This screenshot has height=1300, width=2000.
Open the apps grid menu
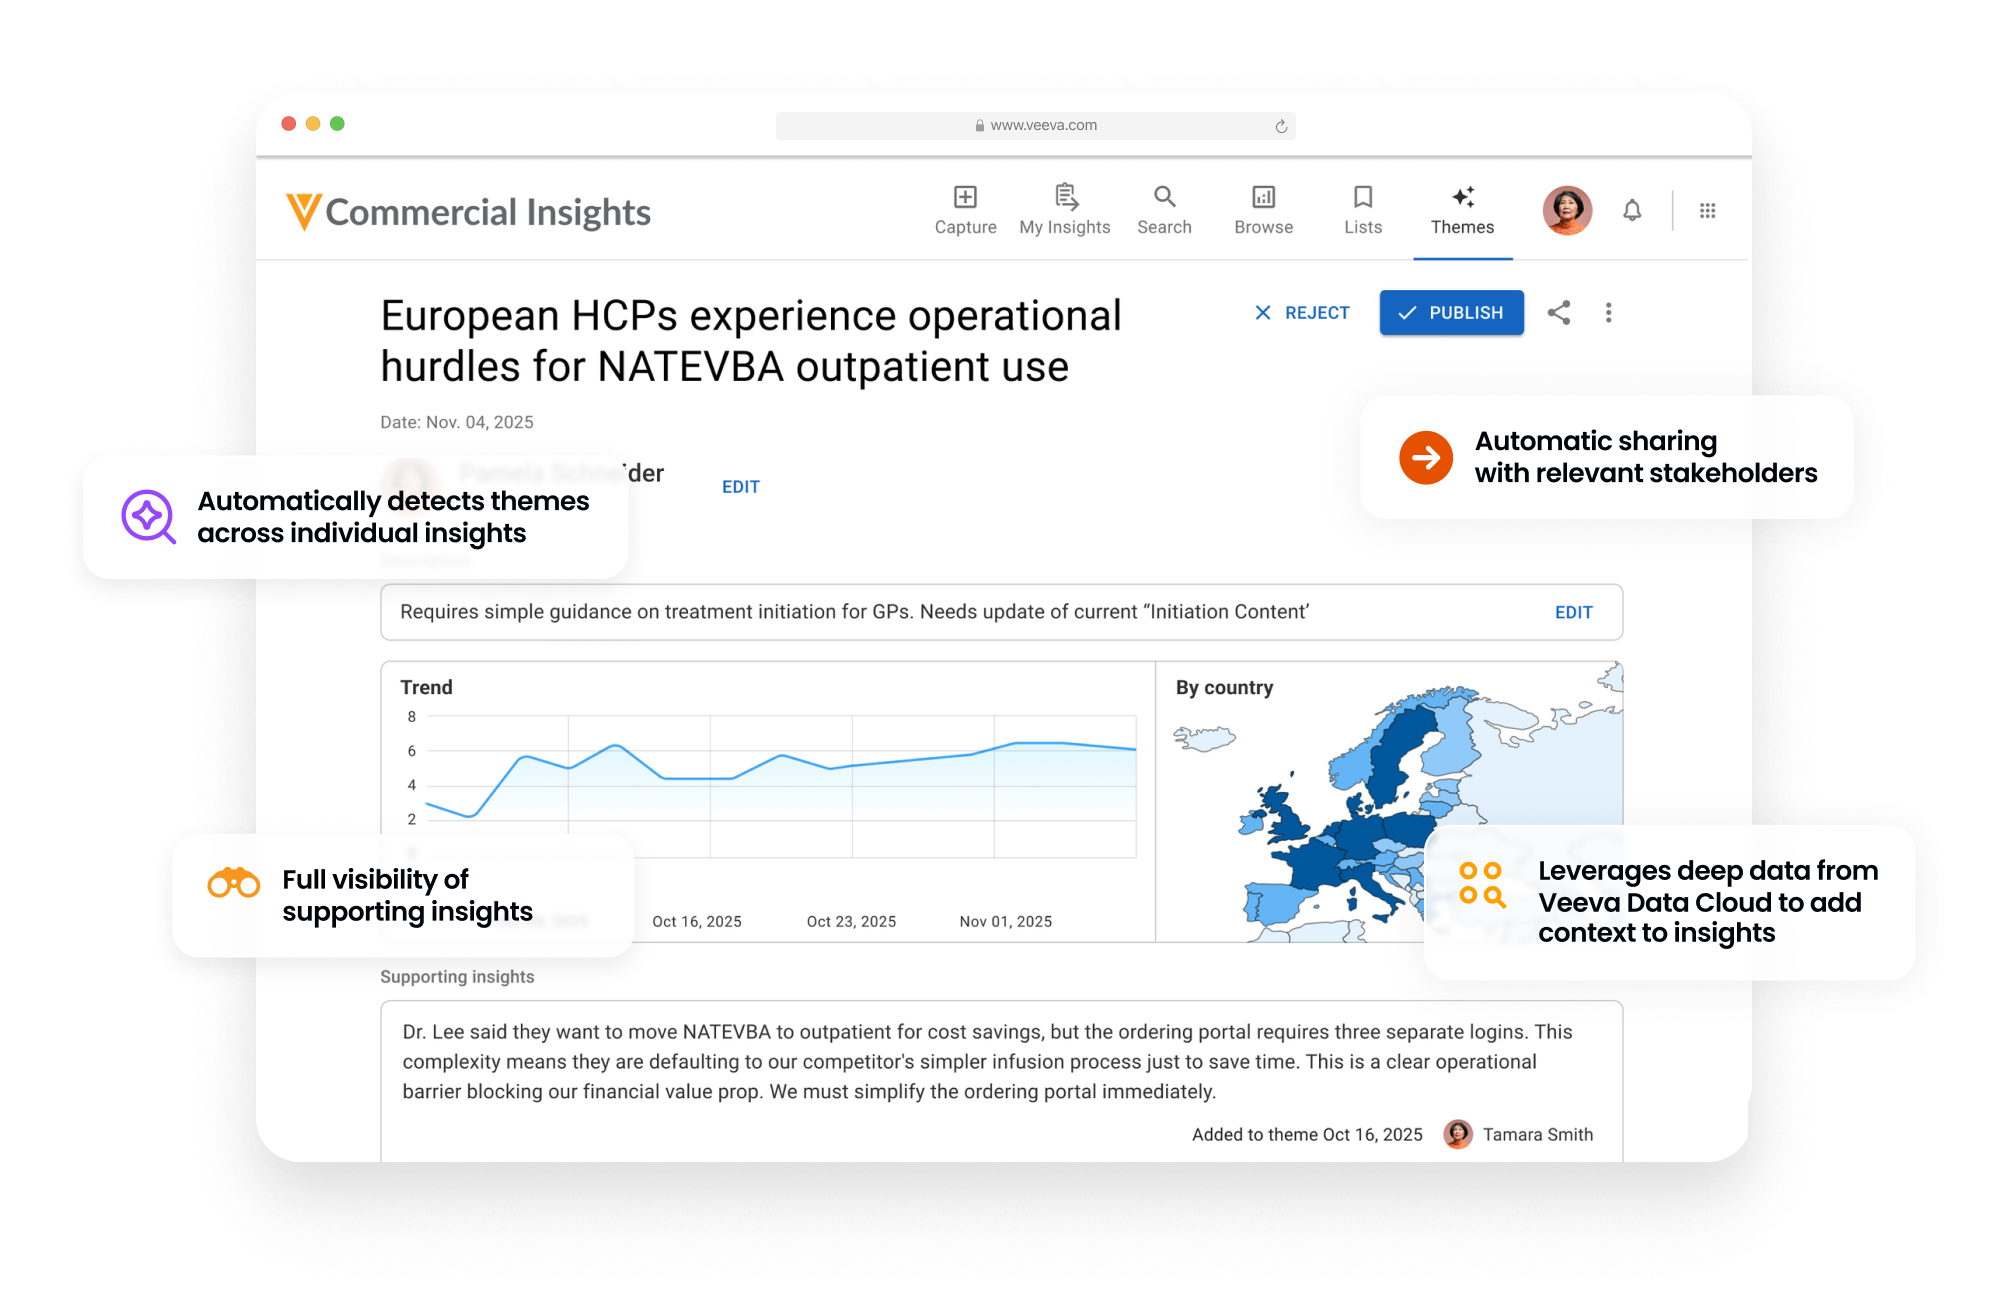pyautogui.click(x=1708, y=211)
